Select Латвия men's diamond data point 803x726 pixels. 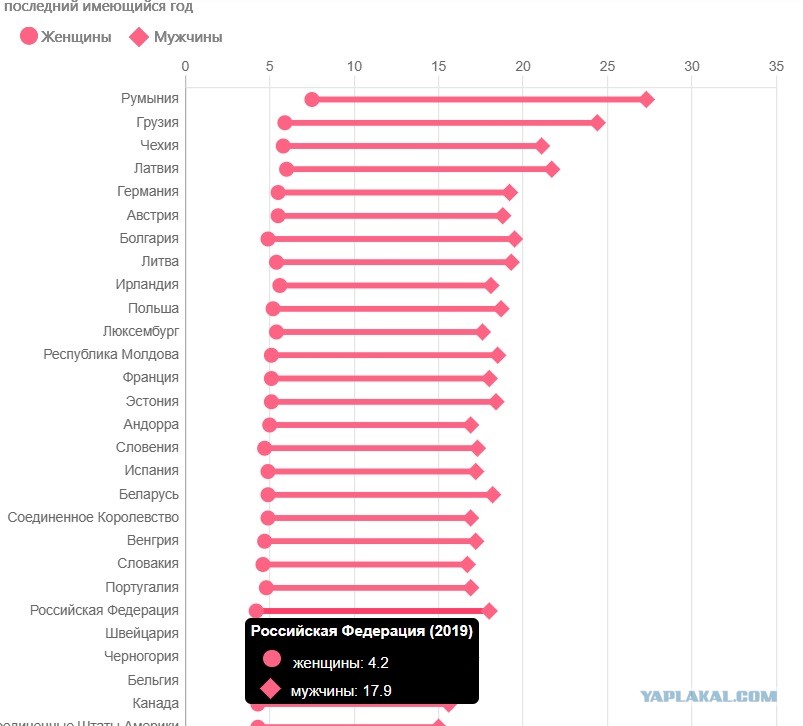click(x=552, y=169)
